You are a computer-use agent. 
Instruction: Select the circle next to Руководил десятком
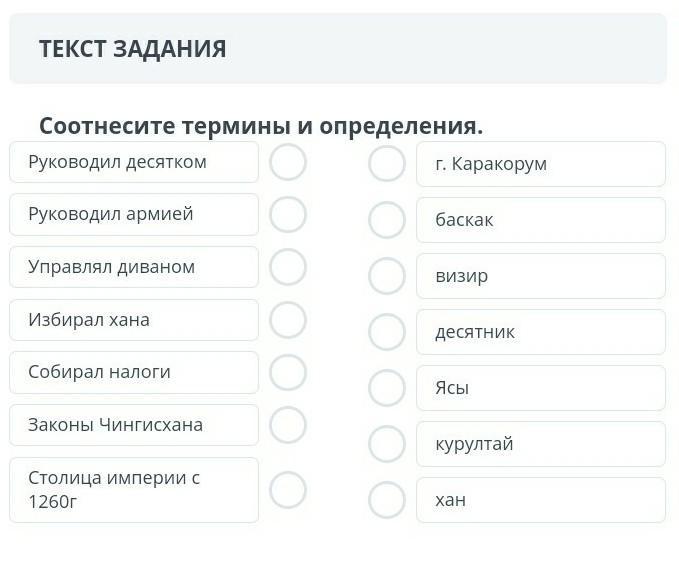288,162
